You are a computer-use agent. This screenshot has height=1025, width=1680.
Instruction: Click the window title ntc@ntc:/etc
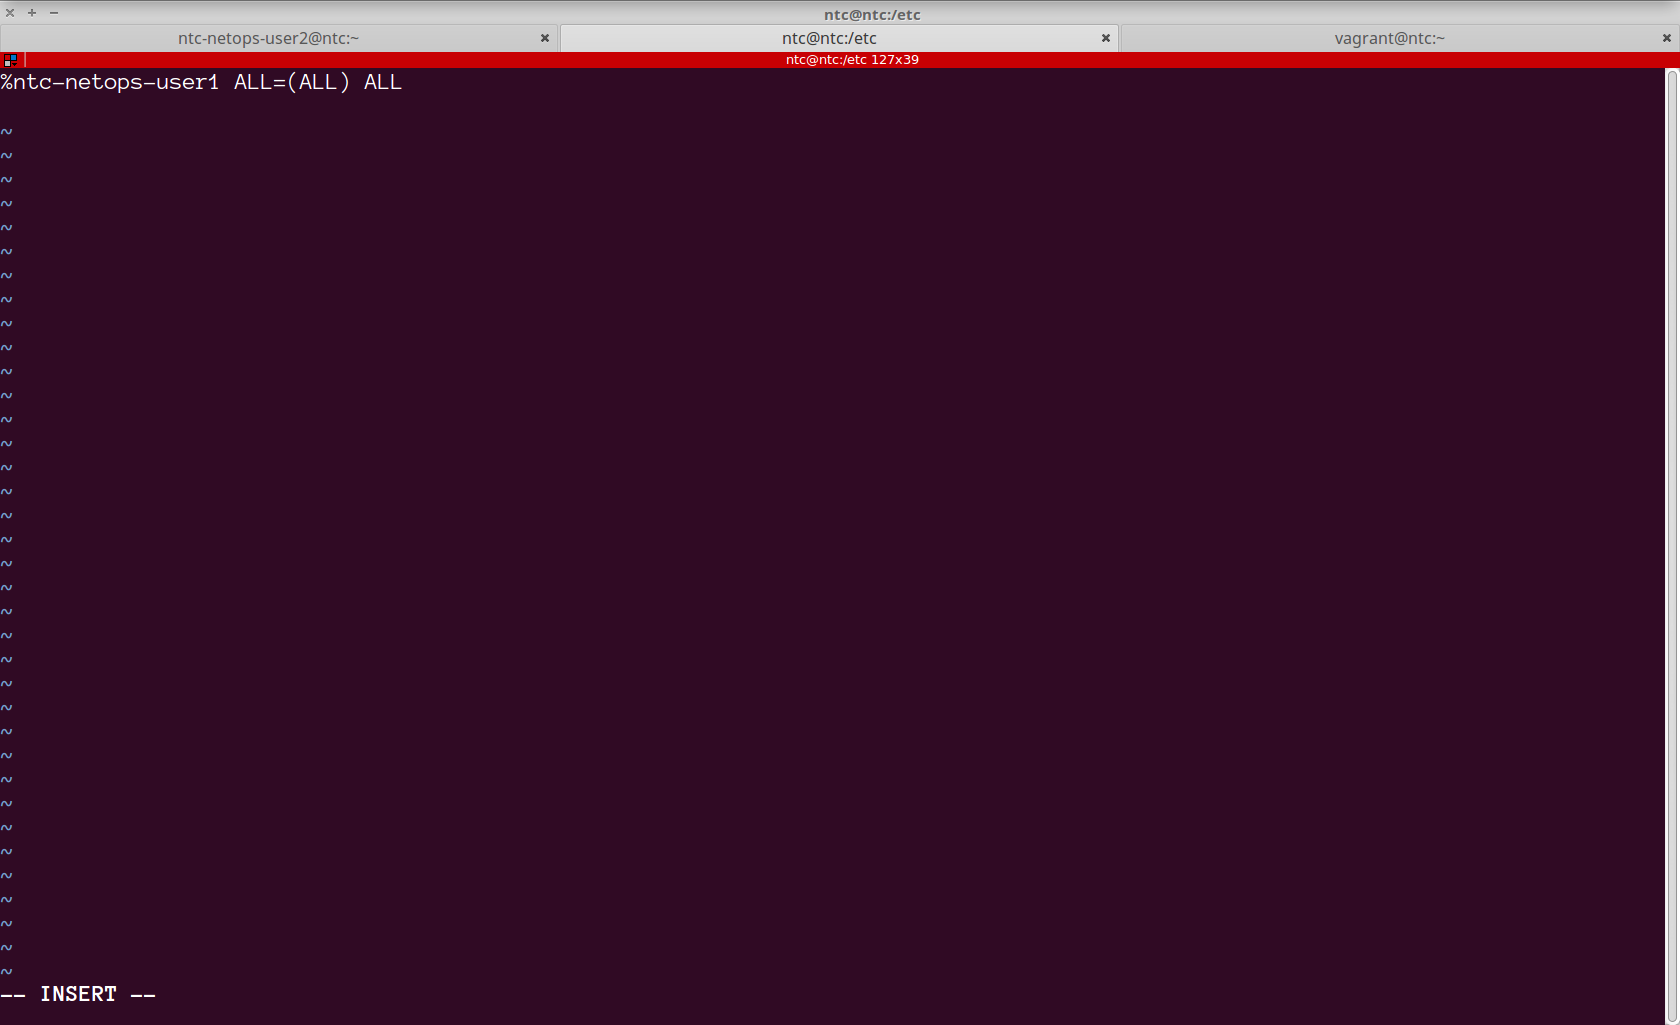872,14
